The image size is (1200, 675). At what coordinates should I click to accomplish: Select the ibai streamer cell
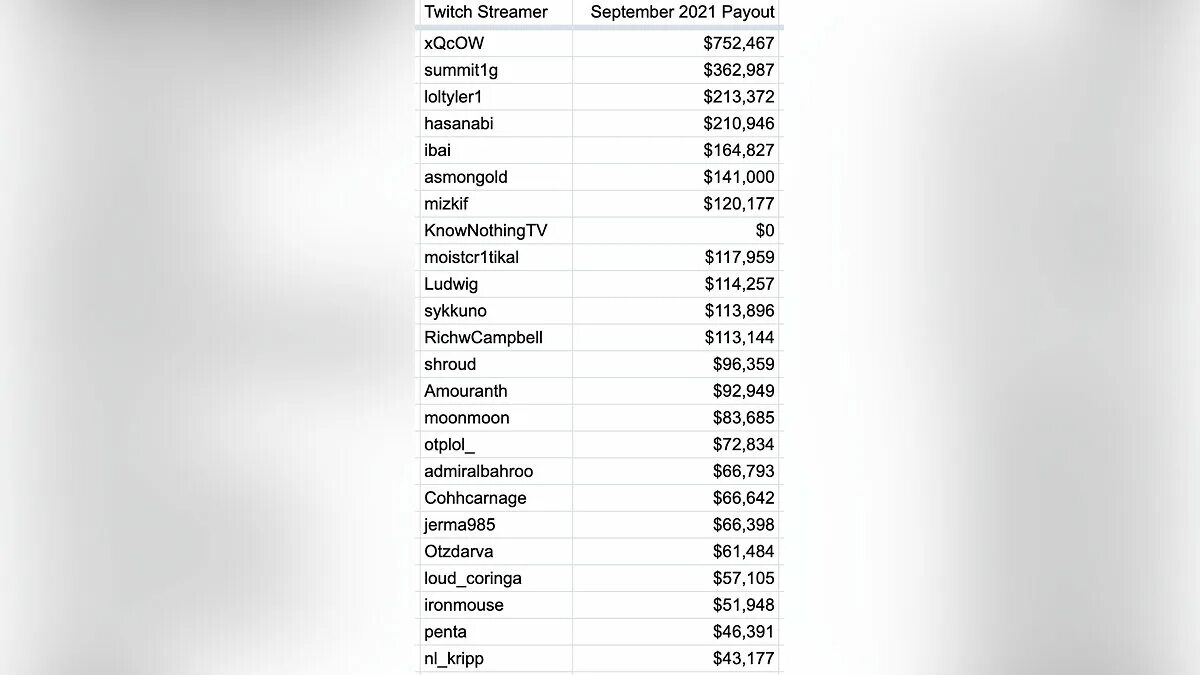494,150
